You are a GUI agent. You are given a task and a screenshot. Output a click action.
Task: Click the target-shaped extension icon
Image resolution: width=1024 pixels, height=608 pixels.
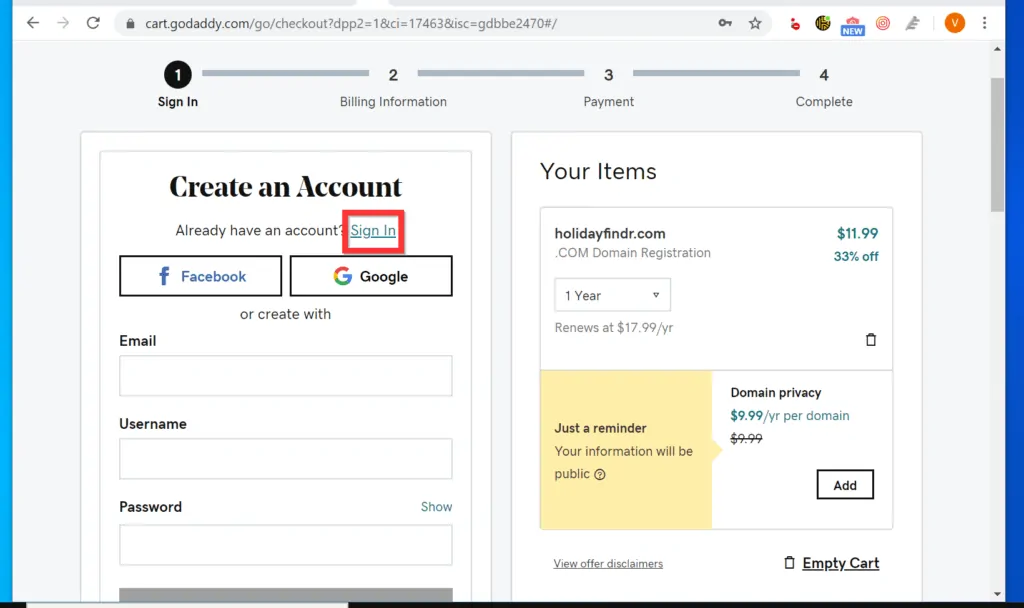pyautogui.click(x=883, y=24)
